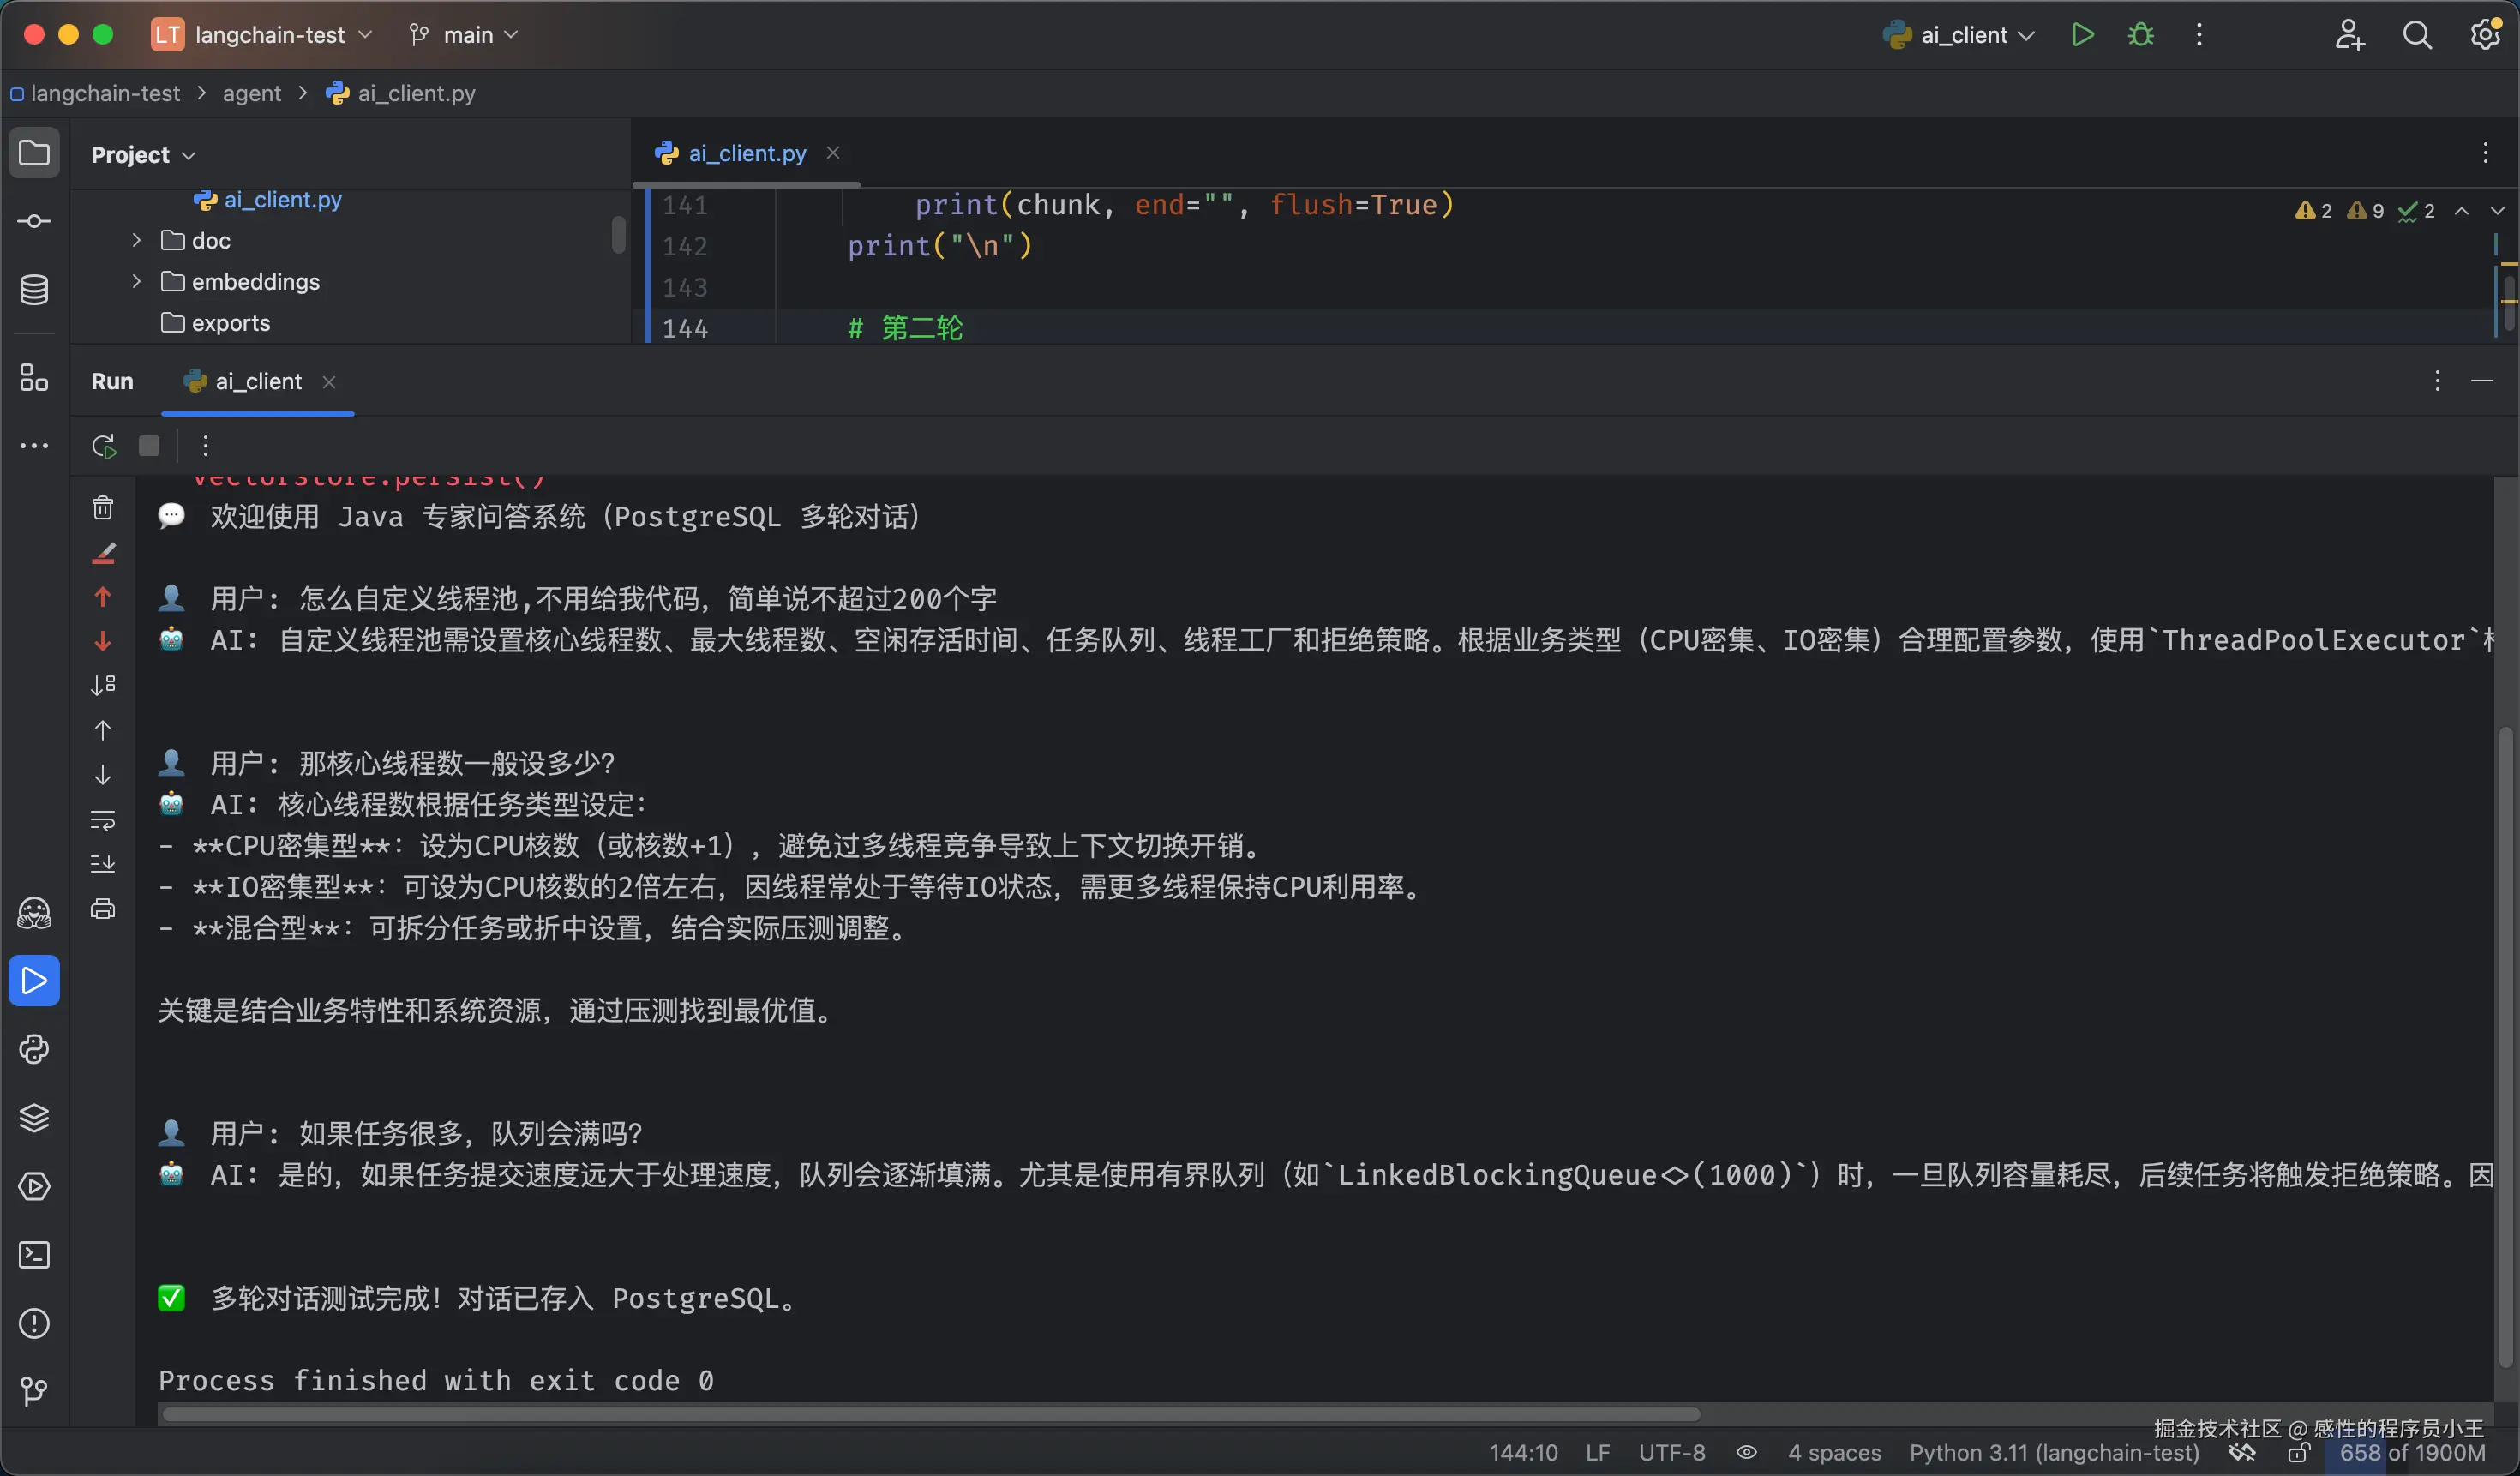
Task: Click the Rerun ai_client icon
Action: [104, 446]
